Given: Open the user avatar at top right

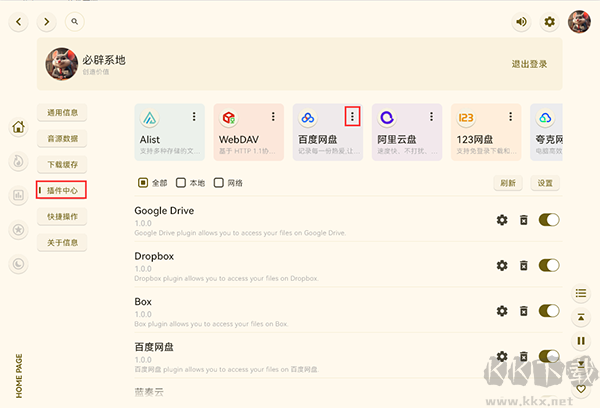Looking at the screenshot, I should (579, 22).
